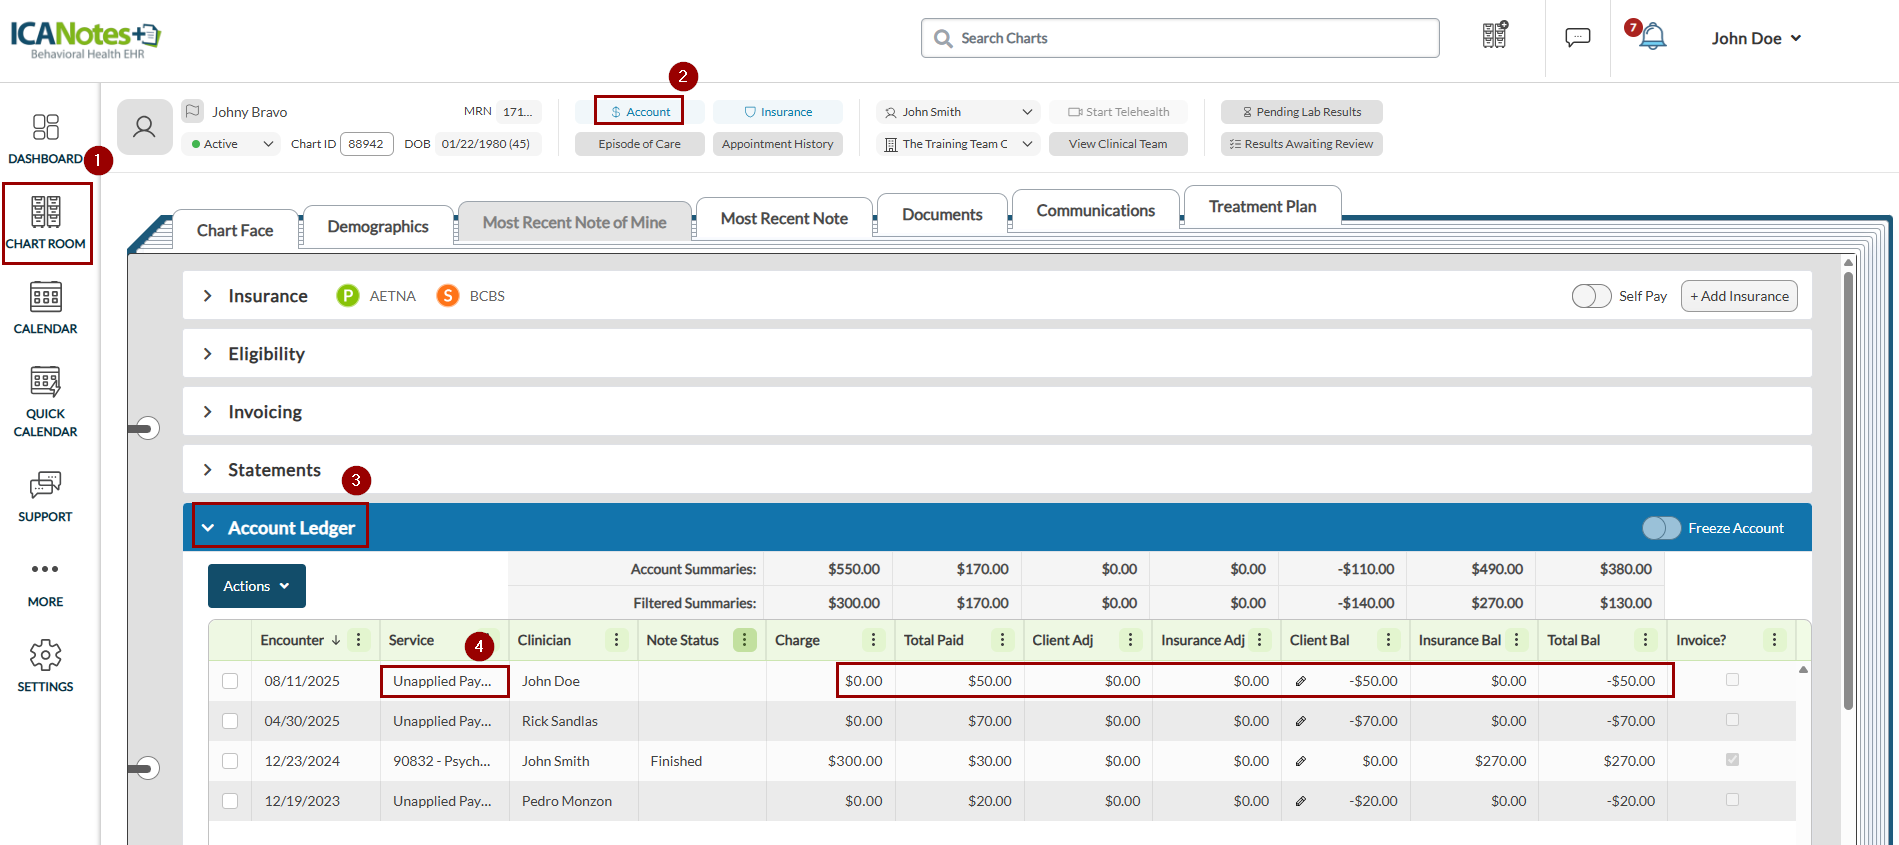The width and height of the screenshot is (1899, 845).
Task: Toggle the Self Pay switch
Action: [x=1591, y=296]
